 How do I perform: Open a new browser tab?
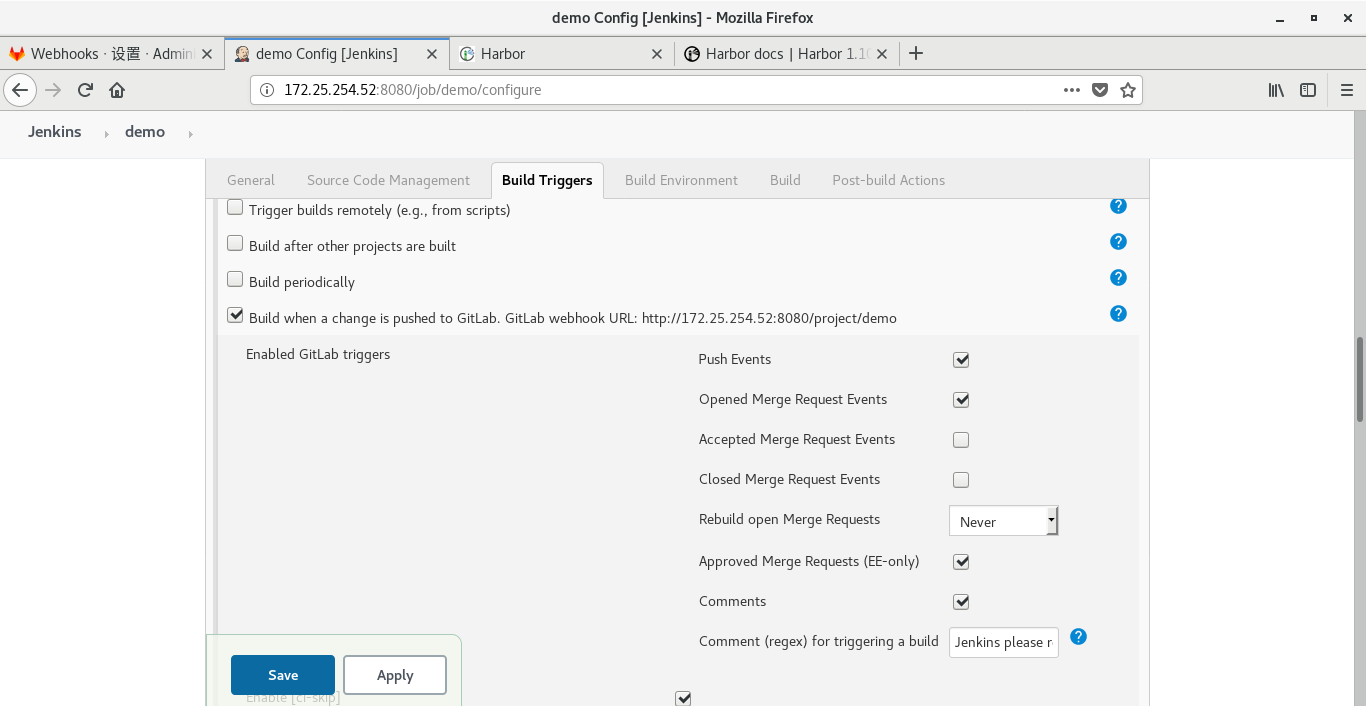(916, 53)
